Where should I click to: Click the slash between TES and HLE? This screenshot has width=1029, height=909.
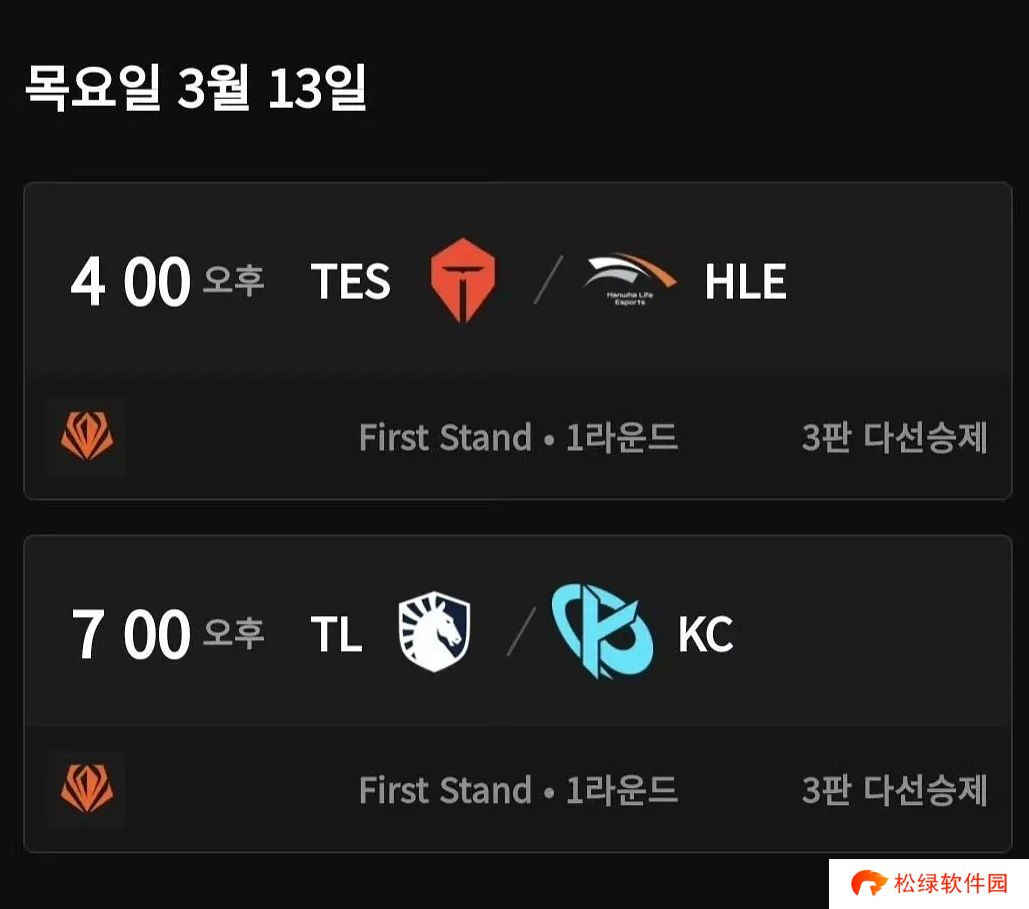point(546,281)
